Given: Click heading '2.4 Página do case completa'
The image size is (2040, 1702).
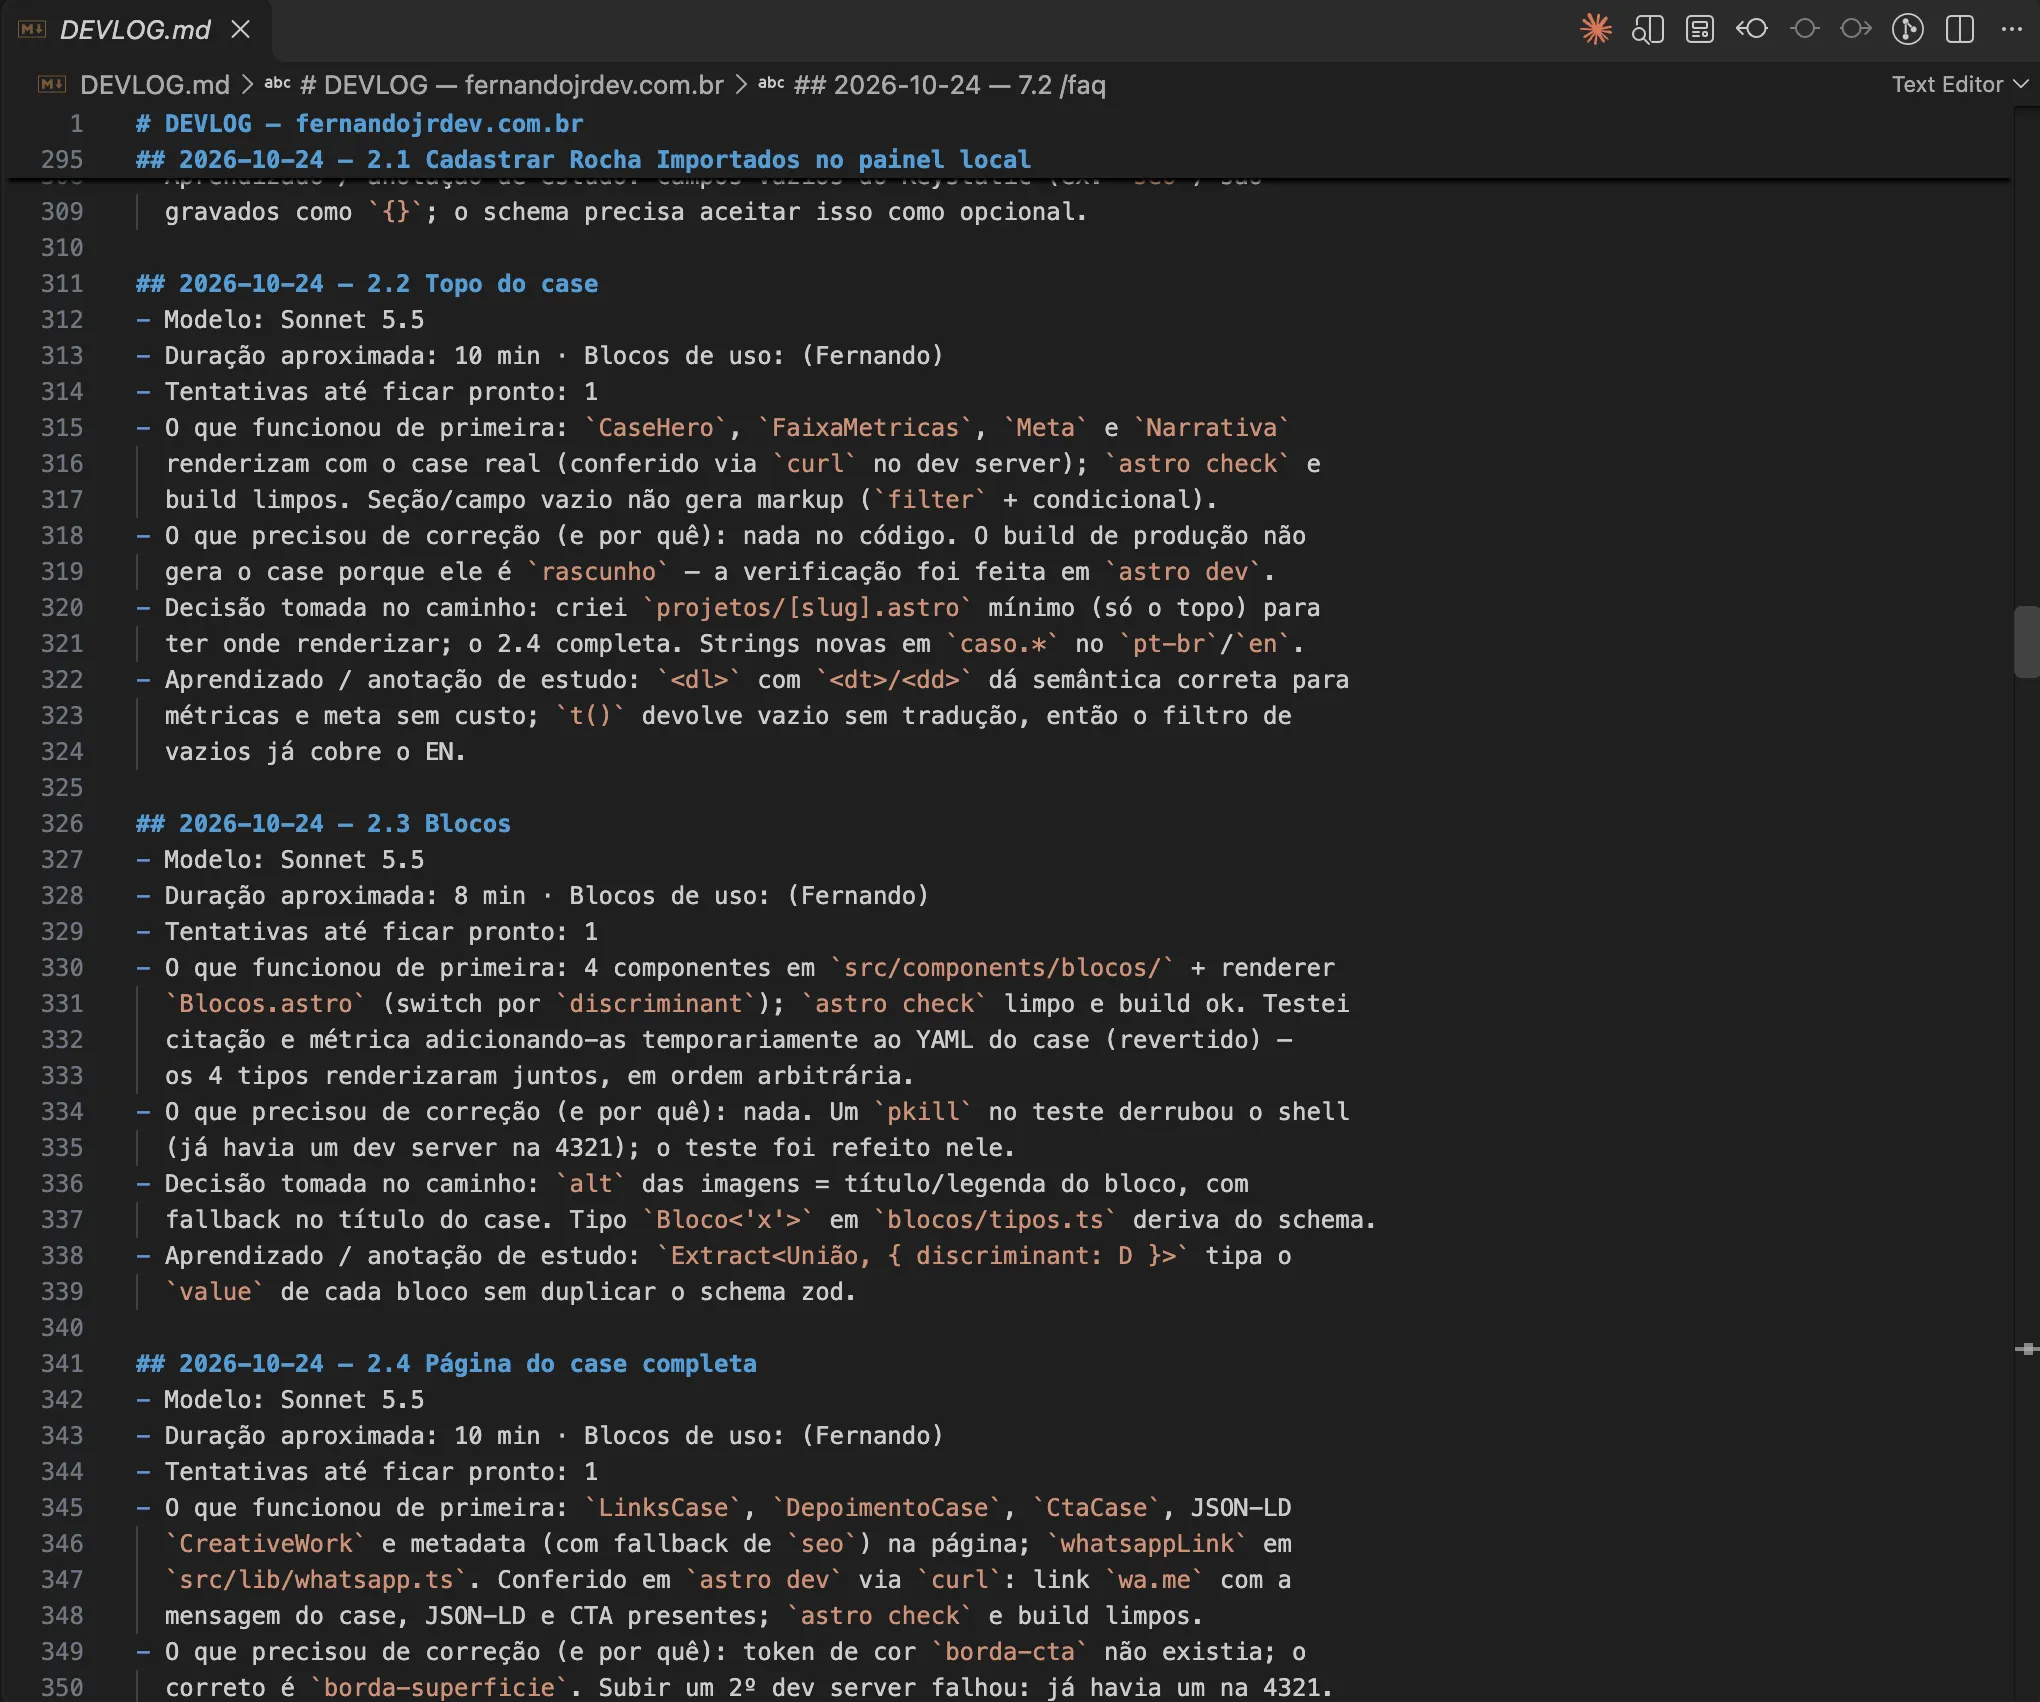Looking at the screenshot, I should pos(446,1364).
